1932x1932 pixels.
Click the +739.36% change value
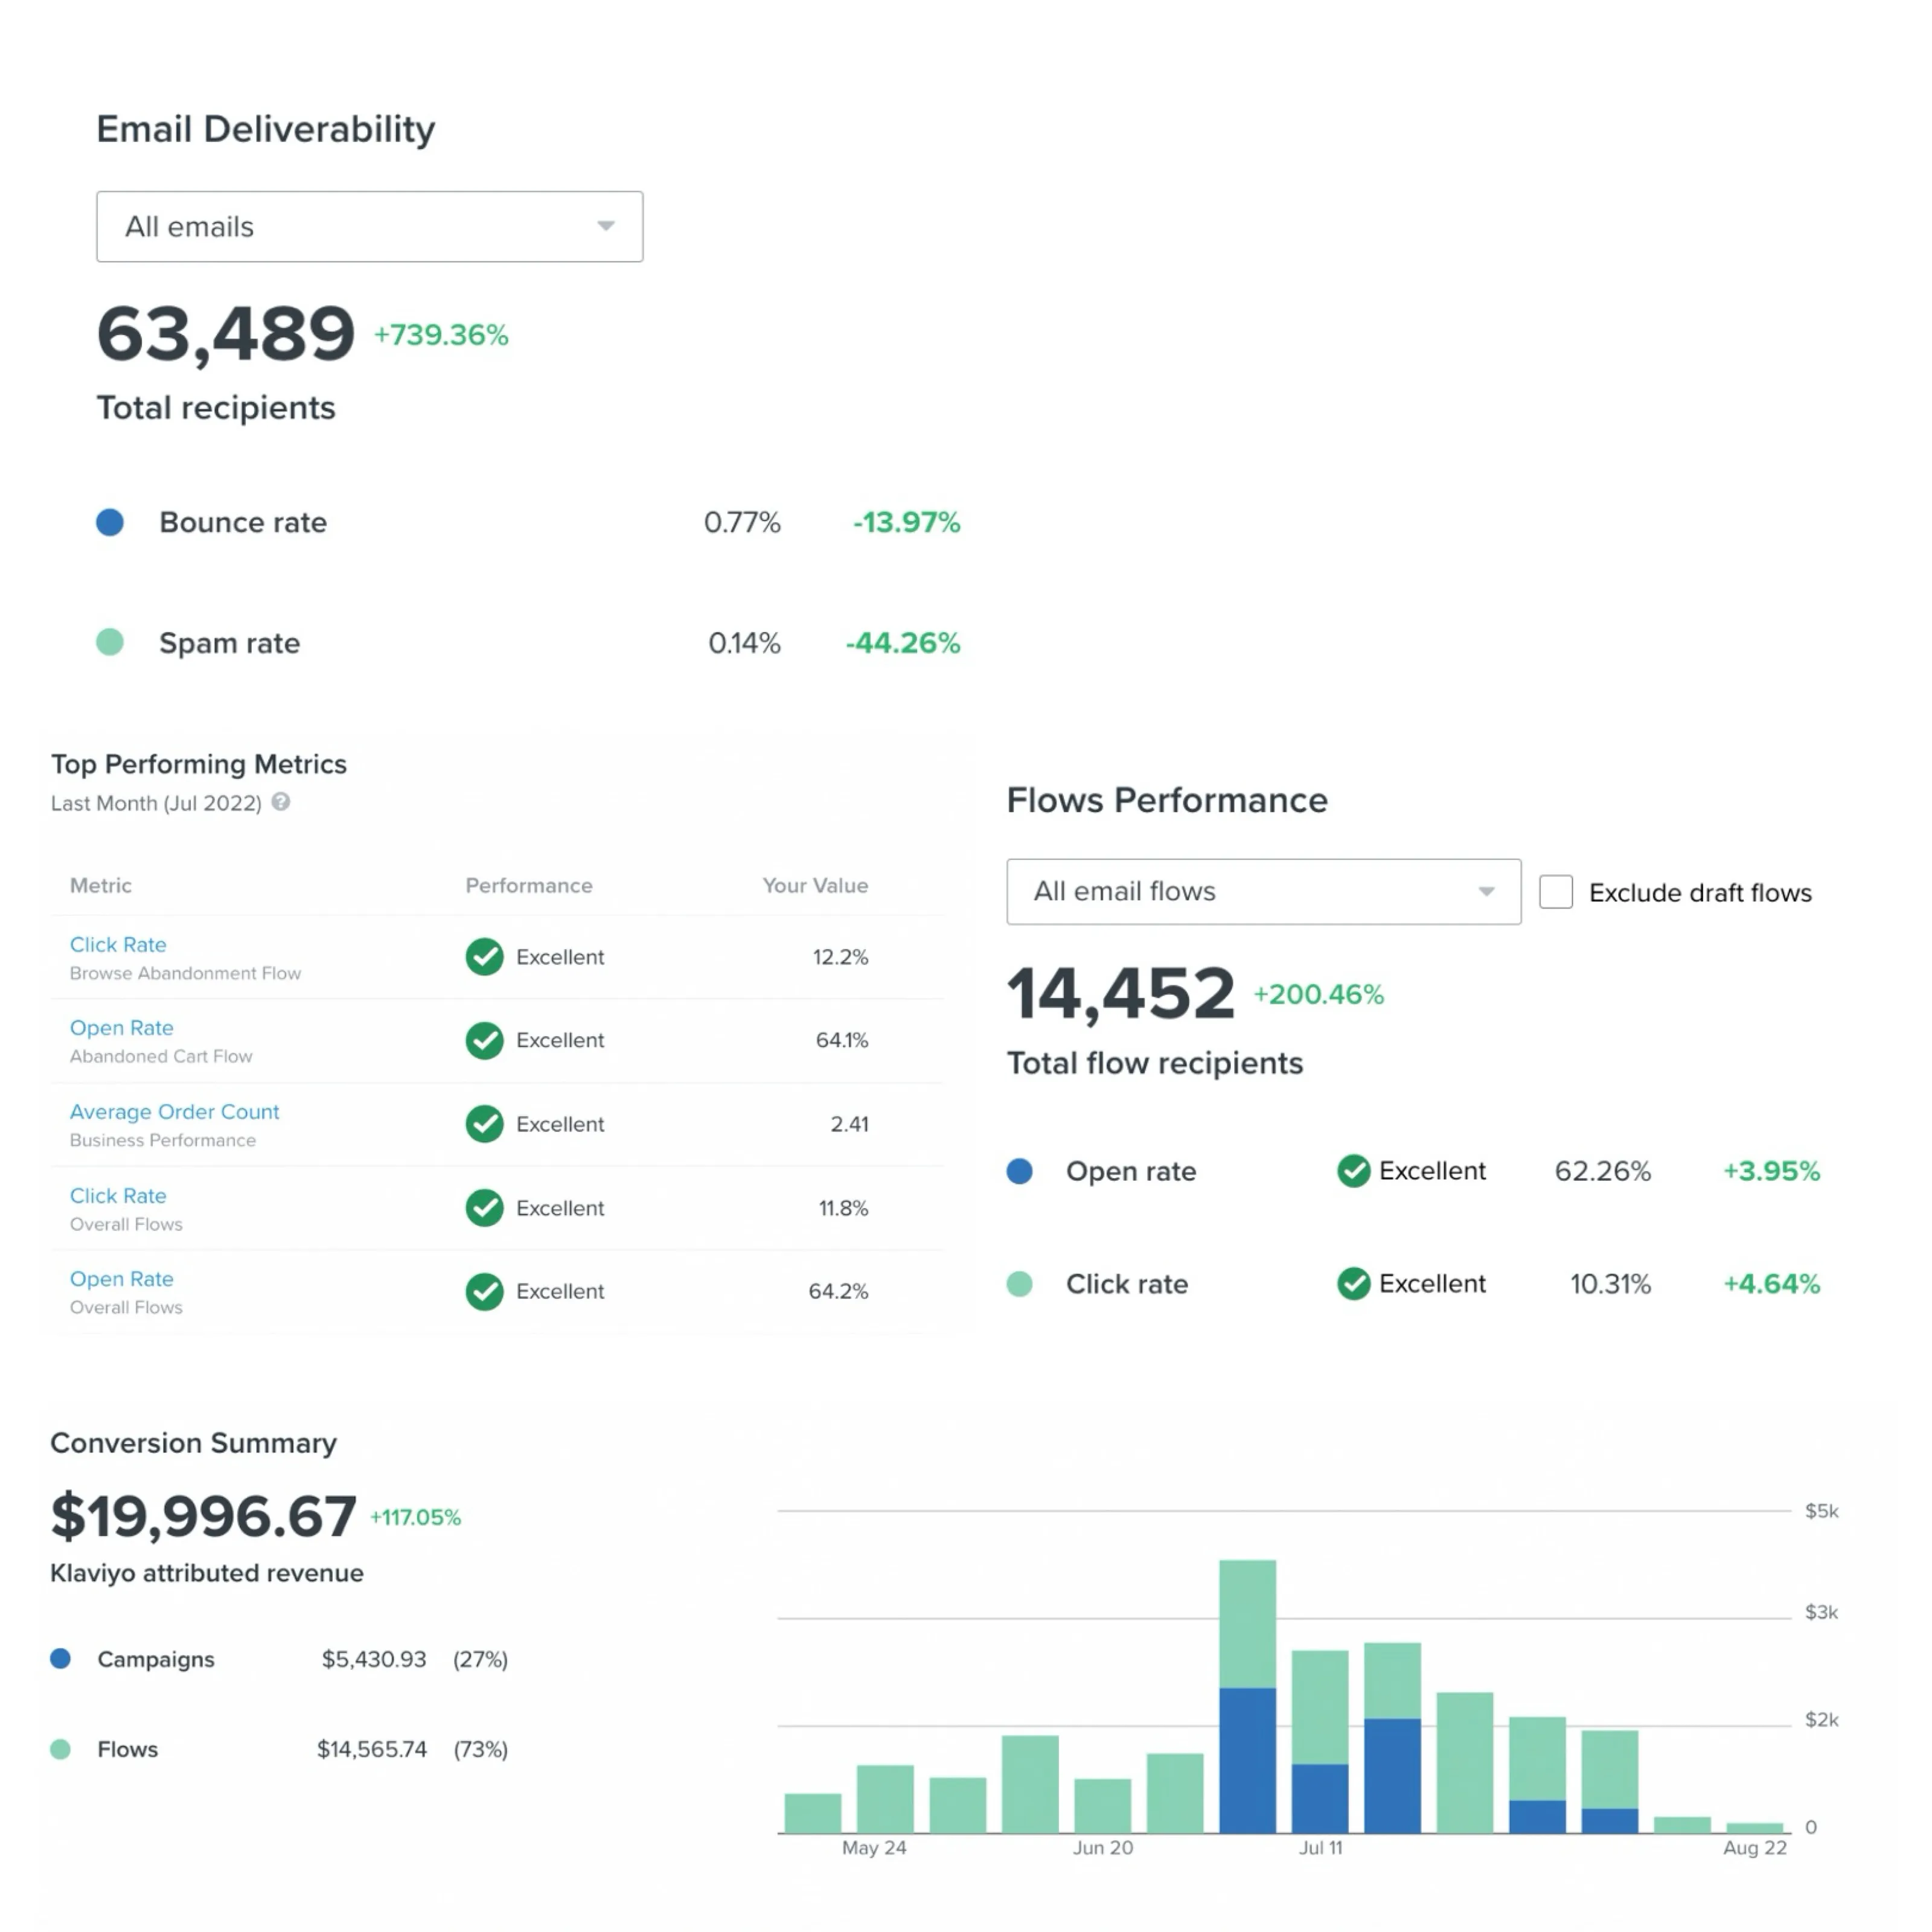pyautogui.click(x=441, y=335)
